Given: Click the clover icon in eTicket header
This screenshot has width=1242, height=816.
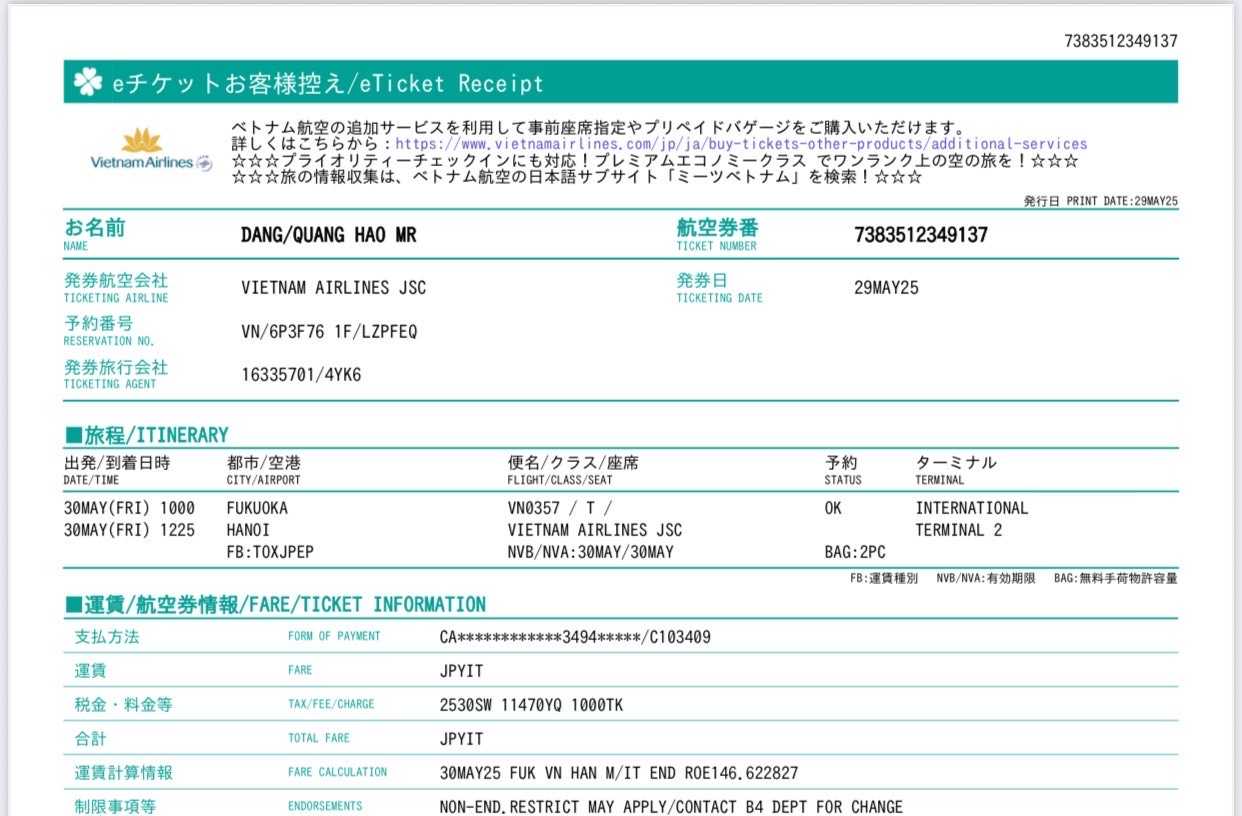Looking at the screenshot, I should tap(88, 83).
